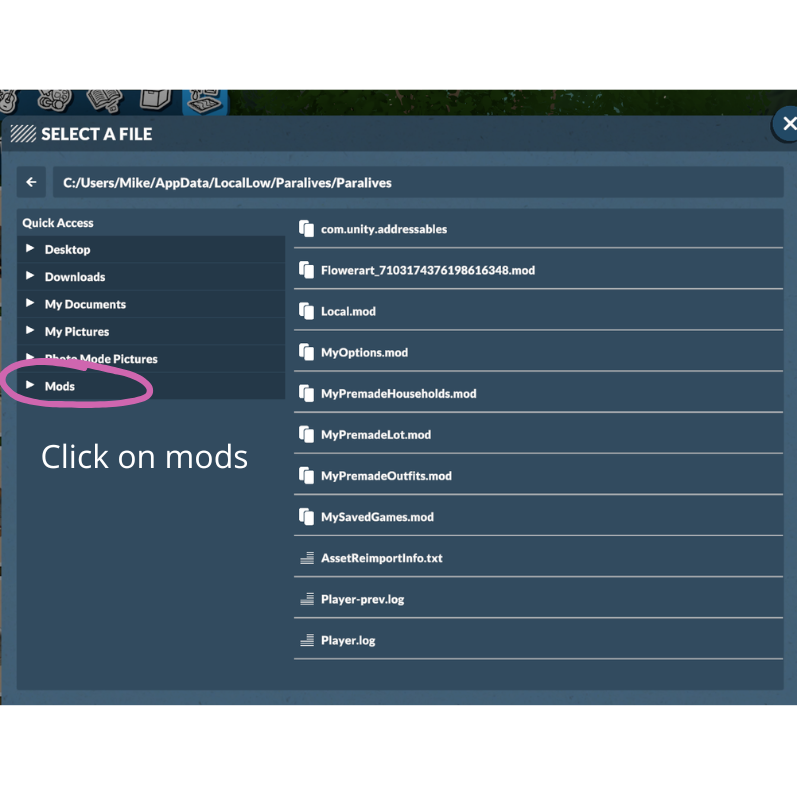
Task: Go back using the left arrow button
Action: click(x=32, y=182)
